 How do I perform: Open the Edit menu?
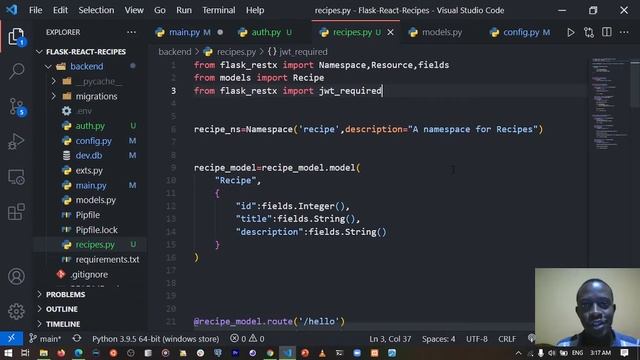pos(60,10)
